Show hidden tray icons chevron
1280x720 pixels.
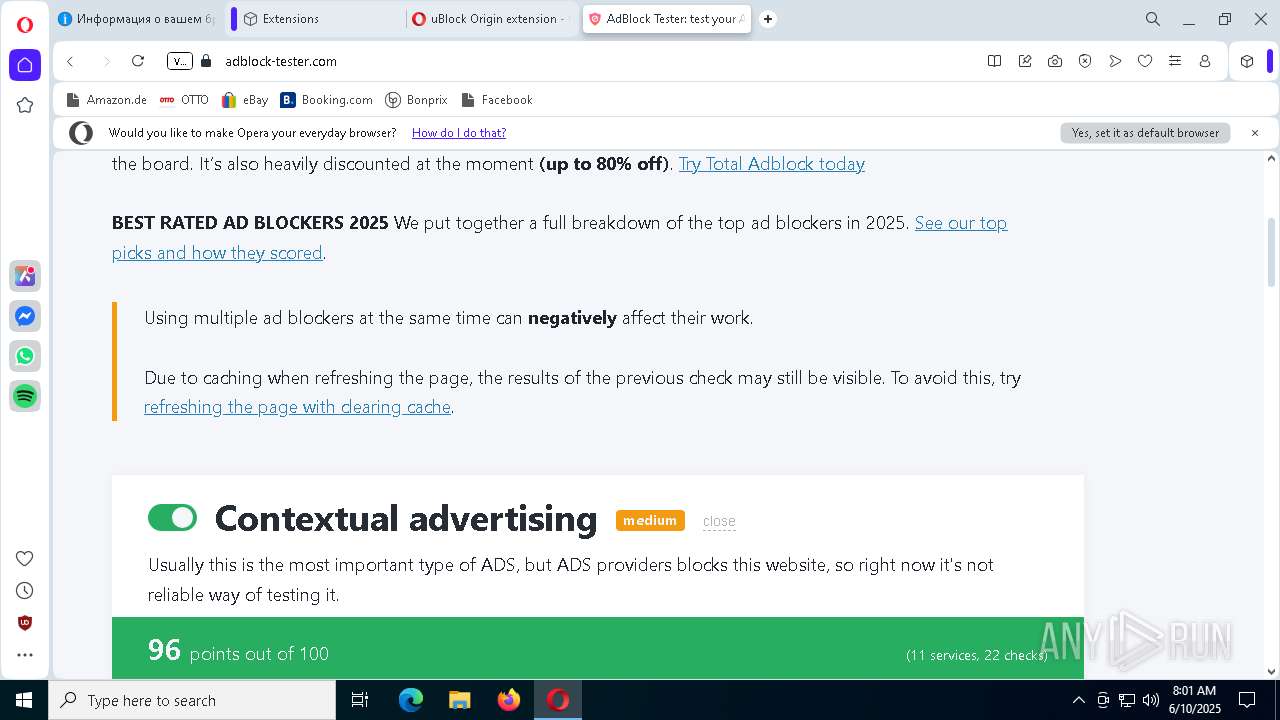click(1079, 700)
